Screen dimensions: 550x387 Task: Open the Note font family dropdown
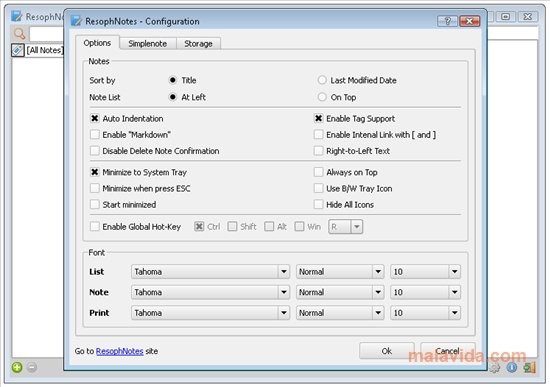[210, 292]
